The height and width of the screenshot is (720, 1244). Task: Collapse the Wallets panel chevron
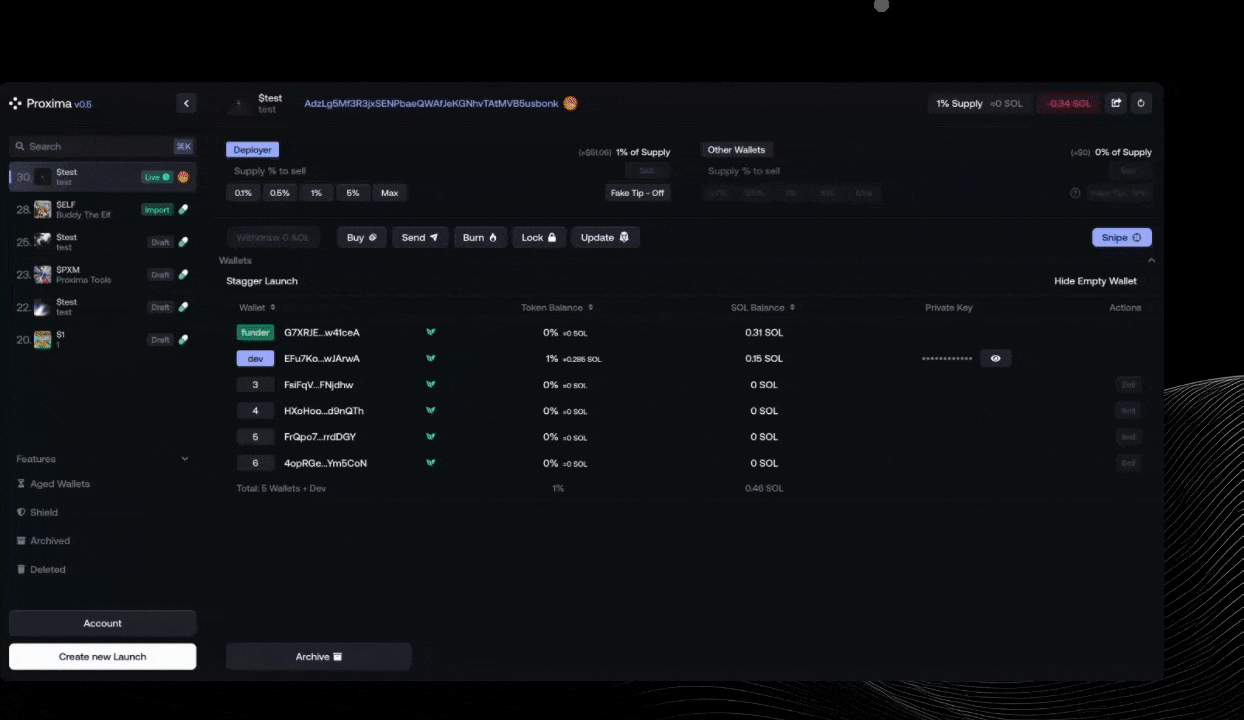pyautogui.click(x=1150, y=260)
